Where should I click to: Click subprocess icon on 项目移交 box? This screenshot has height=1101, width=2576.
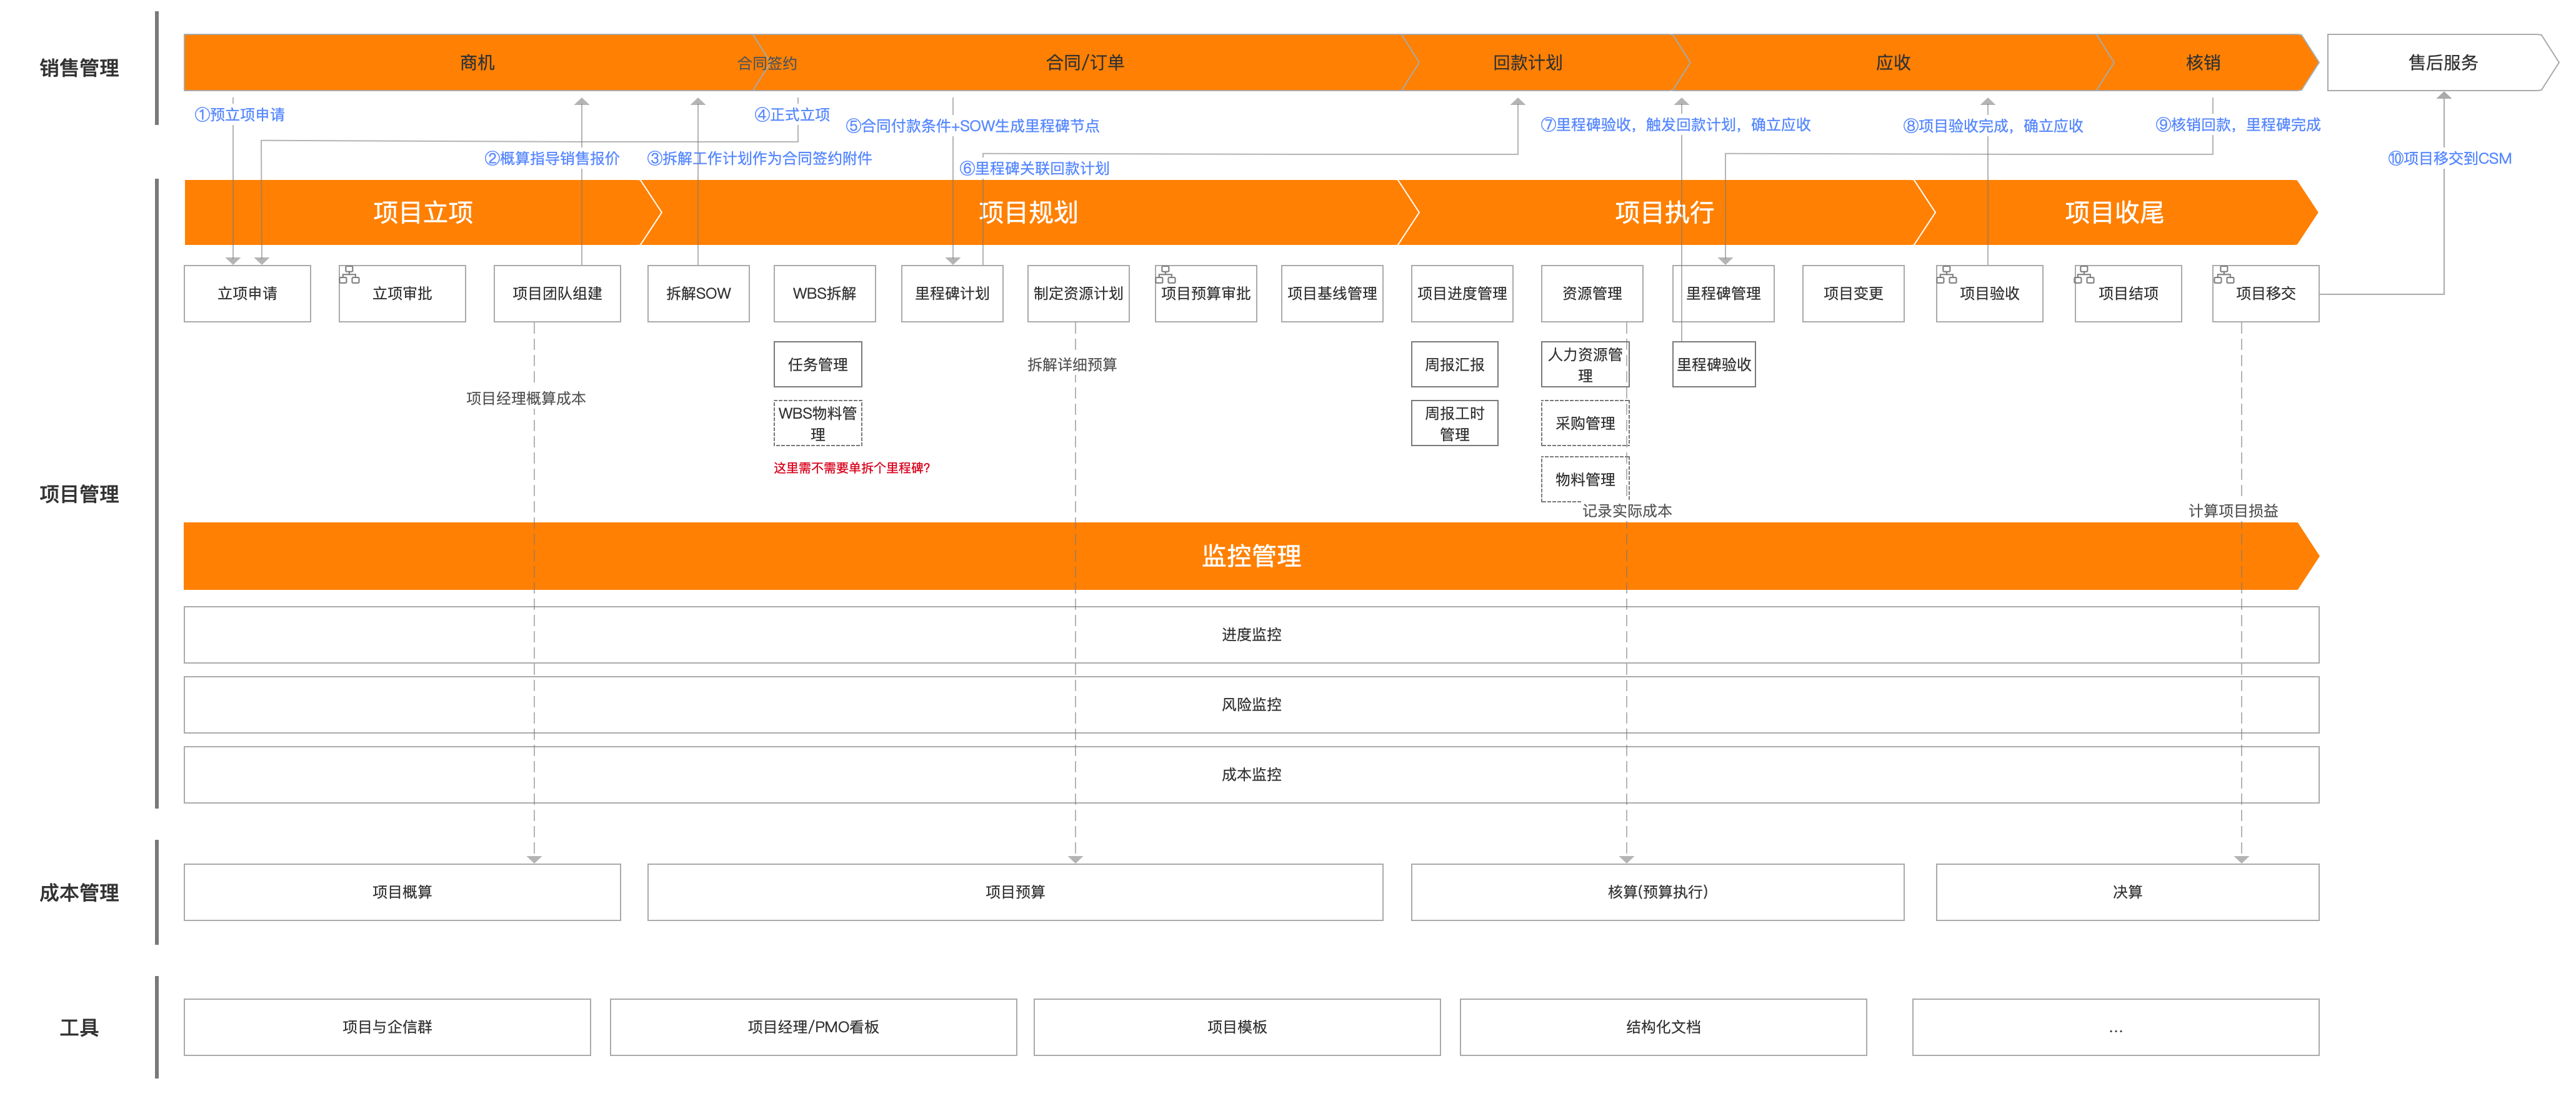pyautogui.click(x=2223, y=274)
